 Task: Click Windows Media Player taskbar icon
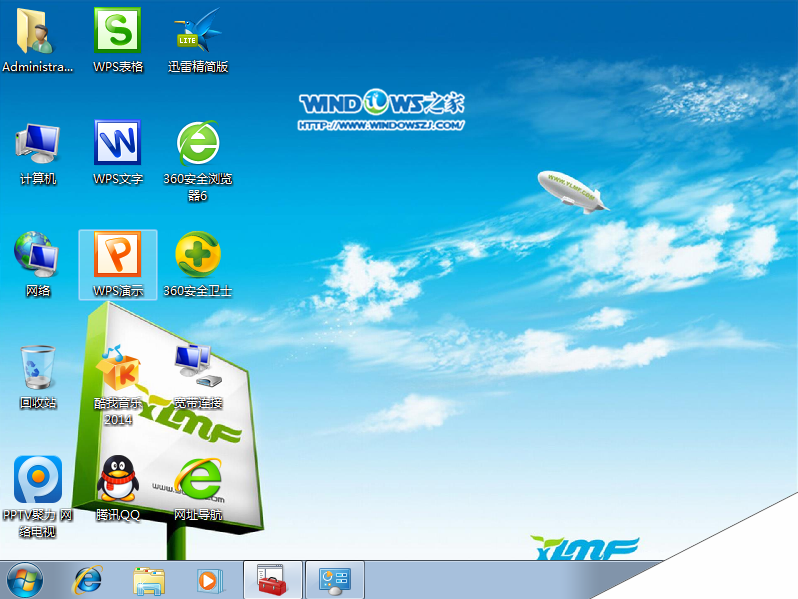pos(210,579)
